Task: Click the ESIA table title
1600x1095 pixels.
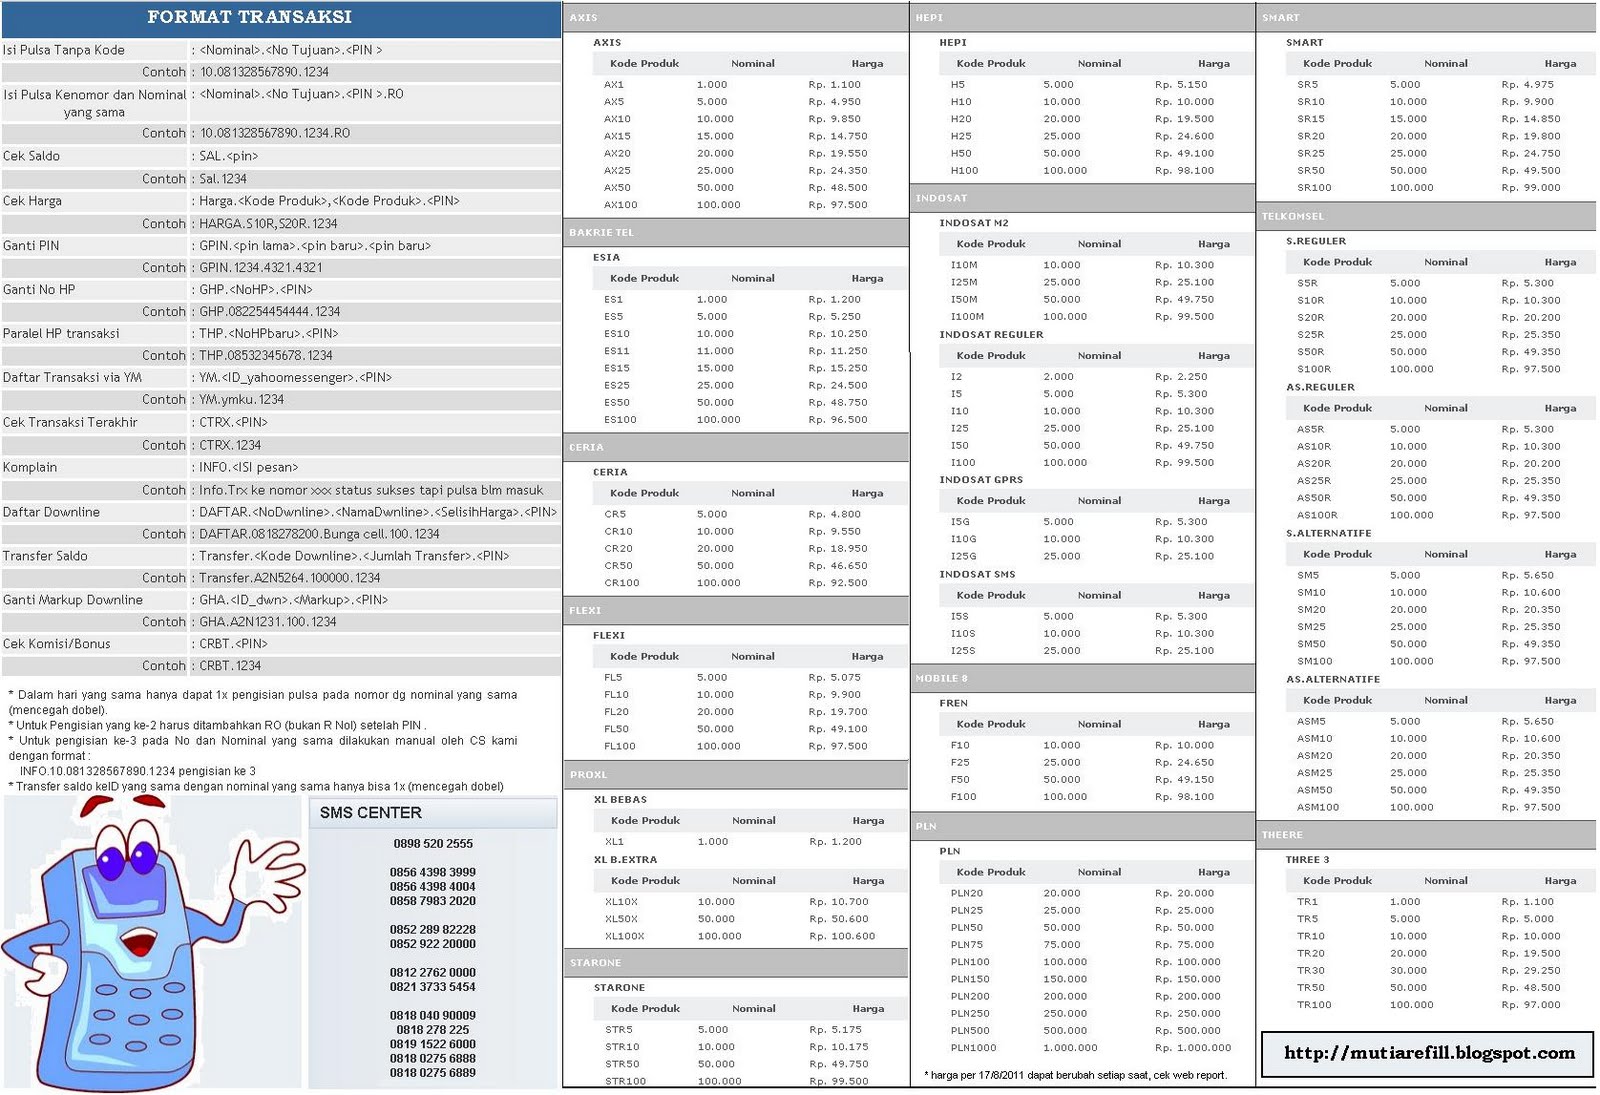Action: (x=606, y=257)
